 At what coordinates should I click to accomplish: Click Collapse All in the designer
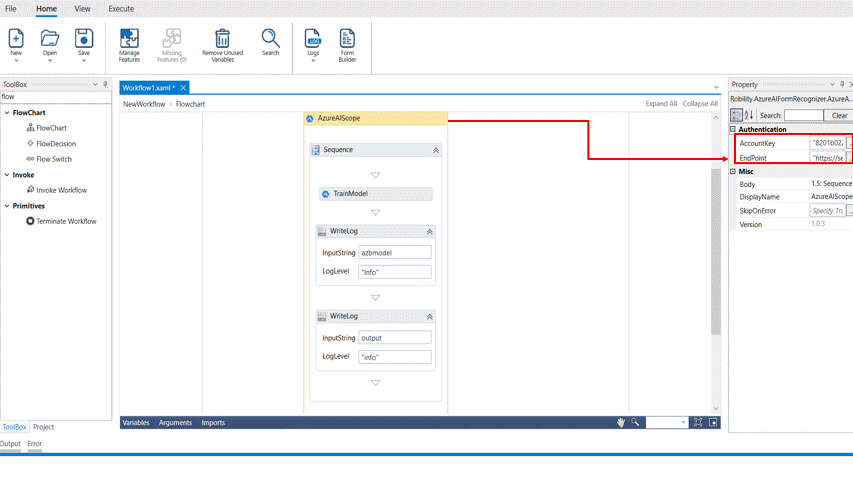[x=700, y=104]
